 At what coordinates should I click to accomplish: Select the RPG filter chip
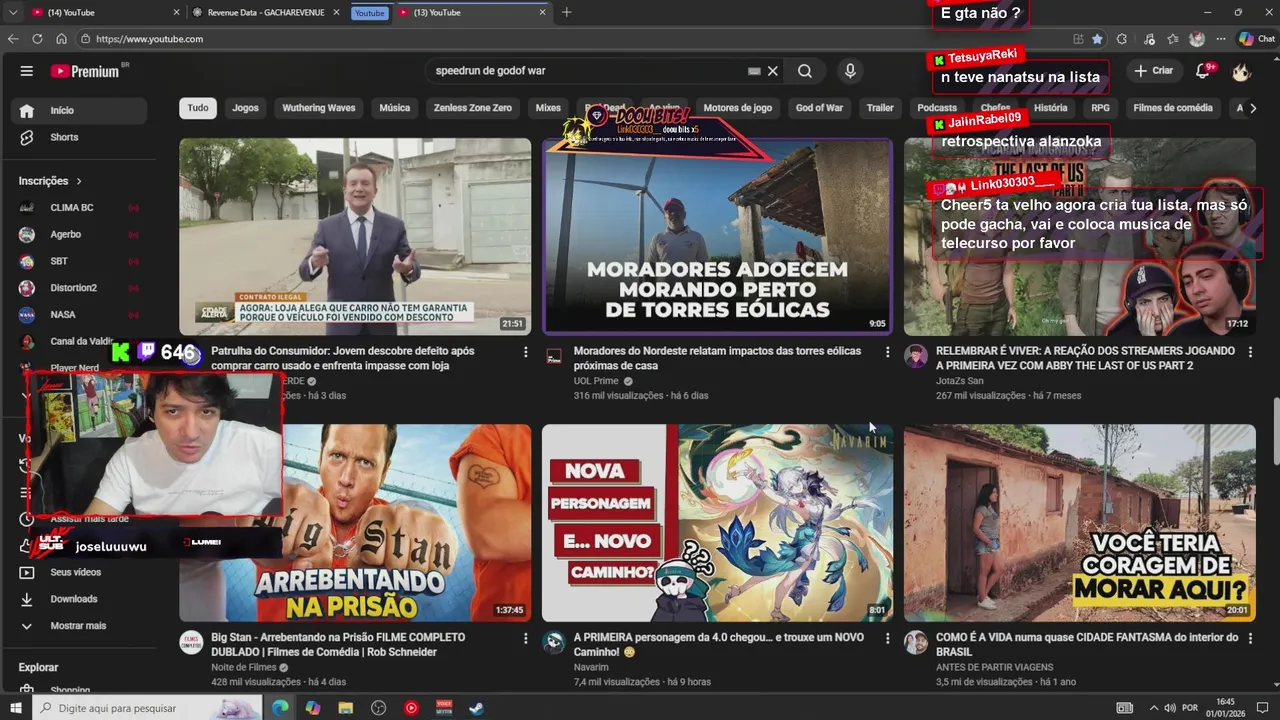(x=1100, y=108)
